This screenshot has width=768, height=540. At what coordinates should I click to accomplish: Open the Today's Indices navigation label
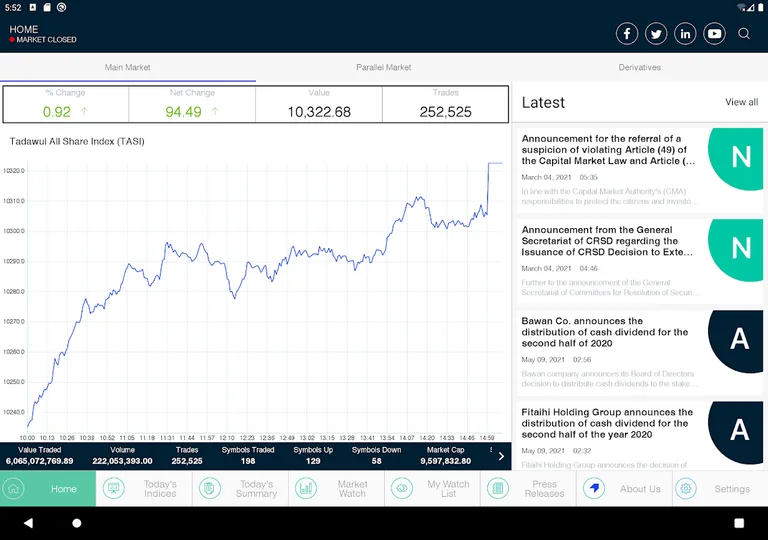160,489
